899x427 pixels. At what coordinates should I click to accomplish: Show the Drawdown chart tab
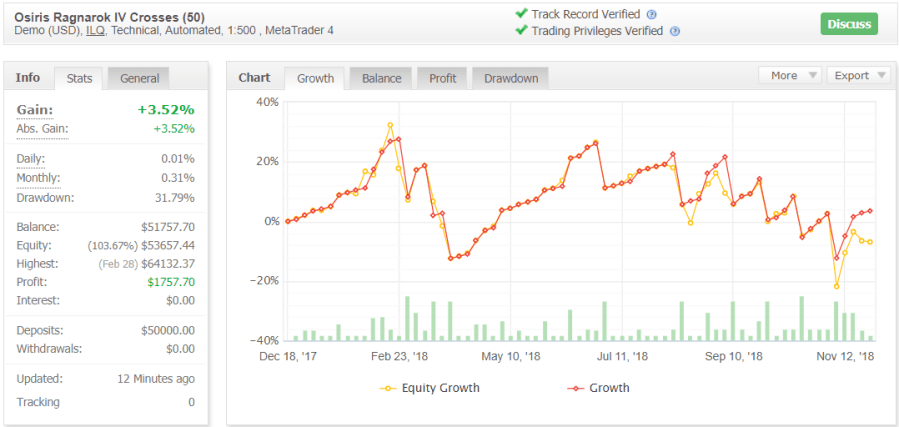(x=510, y=78)
